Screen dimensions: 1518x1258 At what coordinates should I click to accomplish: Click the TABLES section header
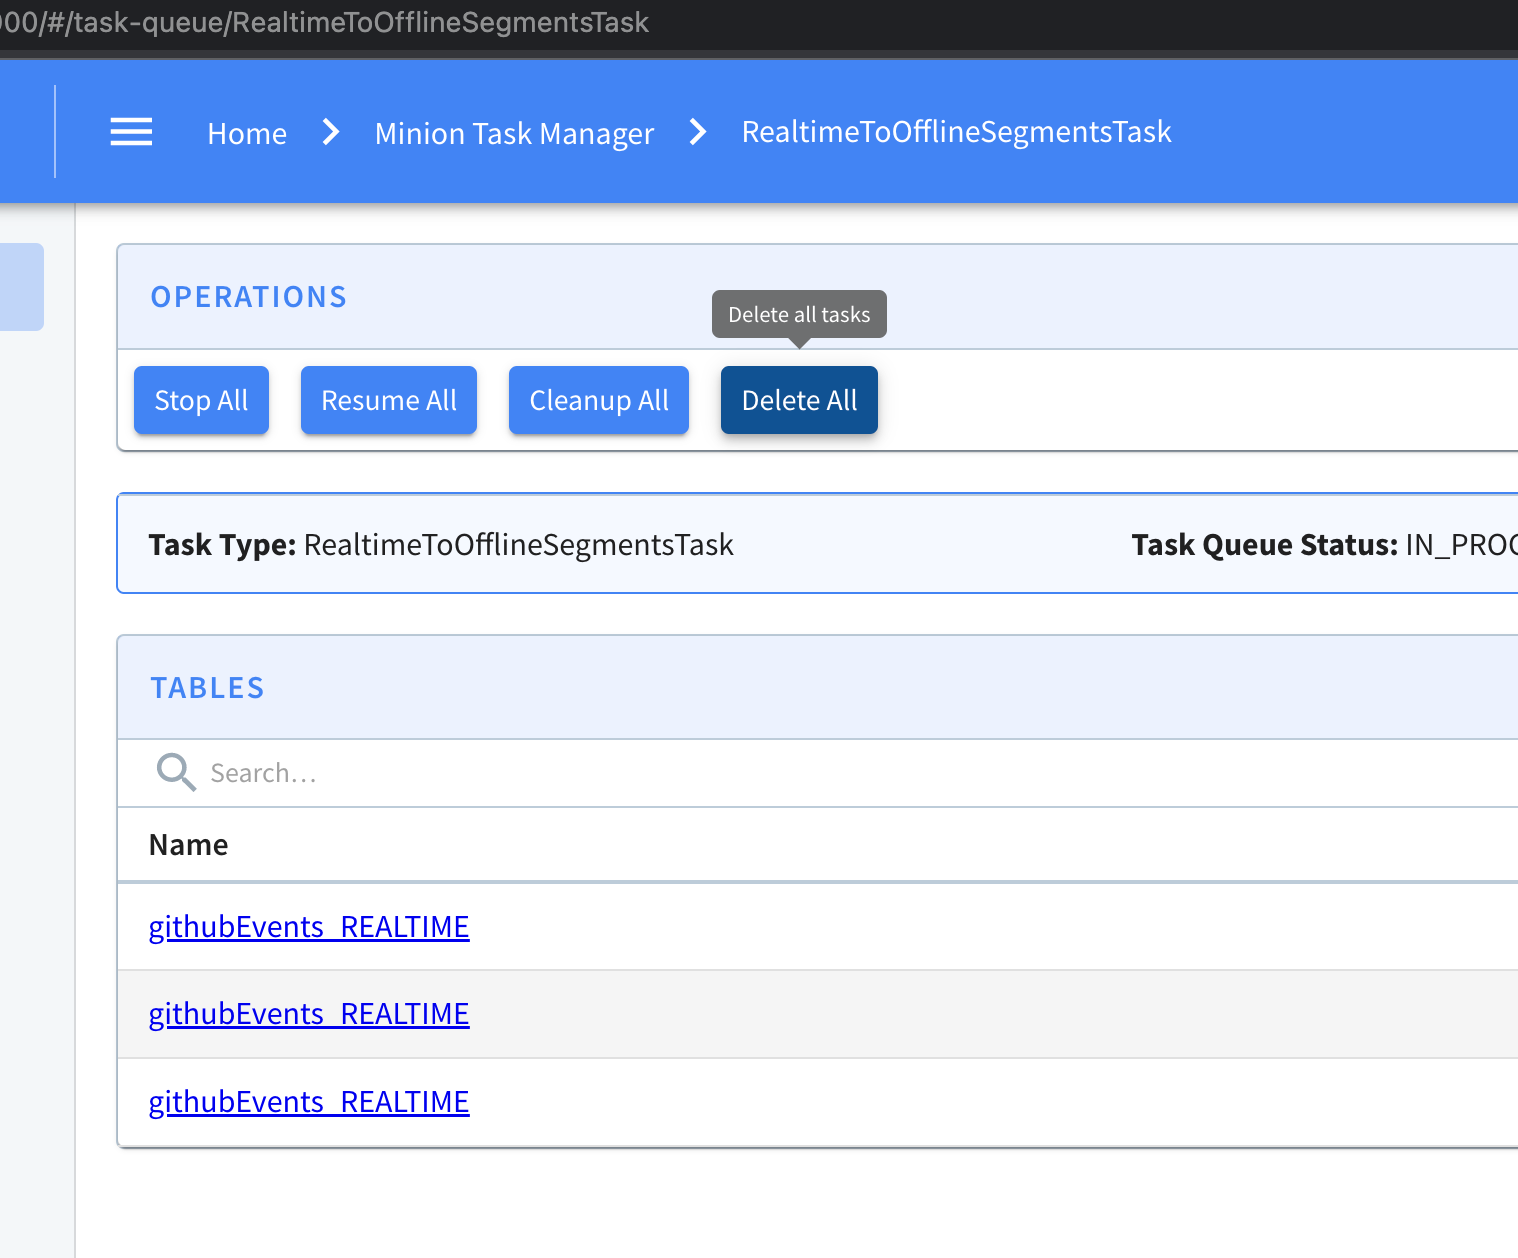click(207, 688)
